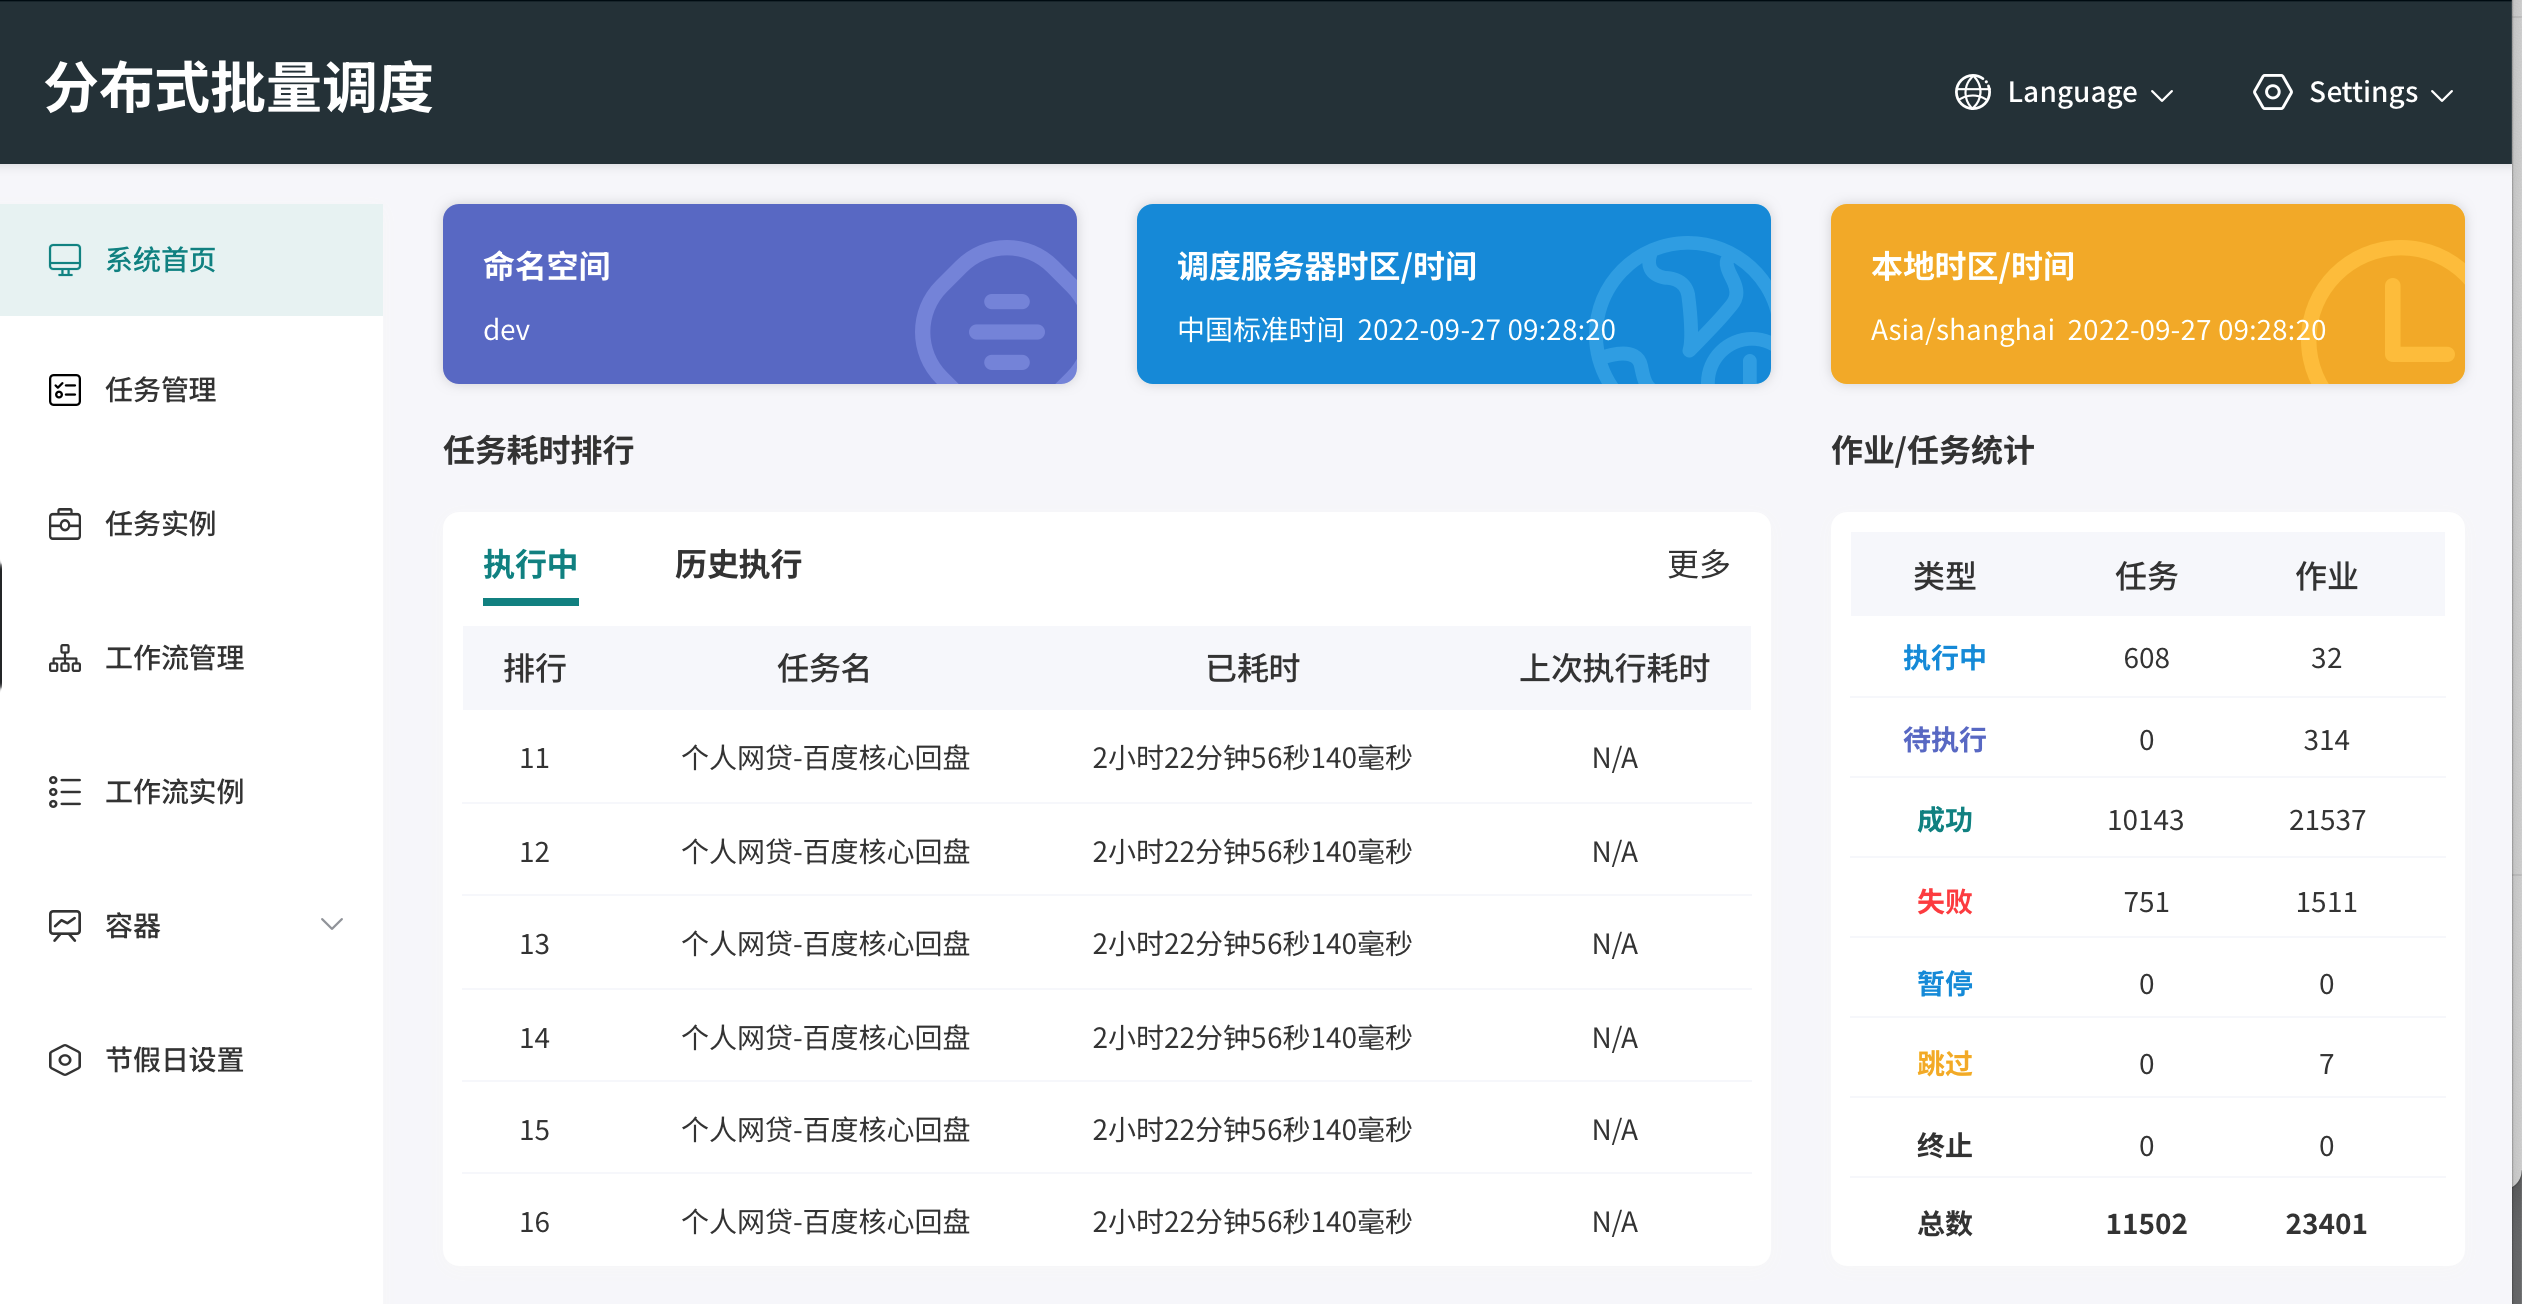Click the 类型 column header
Viewport: 2522px width, 1304px height.
pos(1944,576)
